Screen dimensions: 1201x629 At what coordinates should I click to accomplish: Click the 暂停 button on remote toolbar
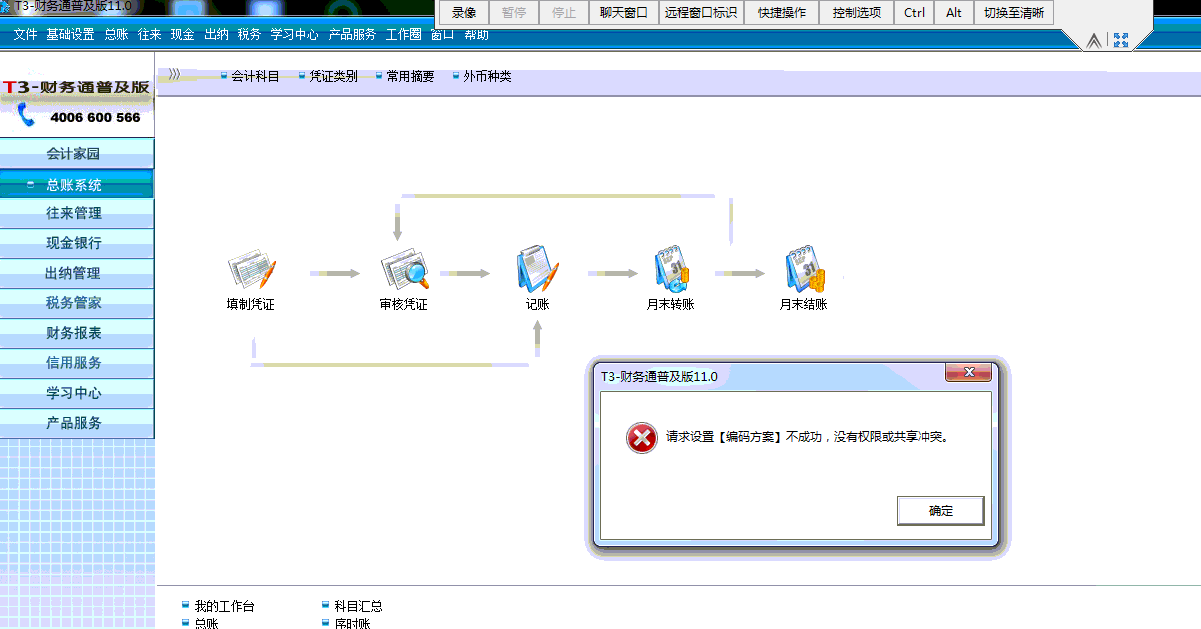pos(514,13)
